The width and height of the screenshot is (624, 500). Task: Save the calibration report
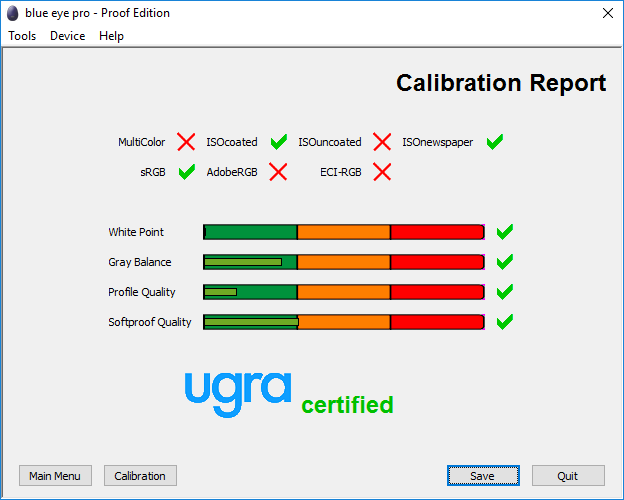point(483,476)
